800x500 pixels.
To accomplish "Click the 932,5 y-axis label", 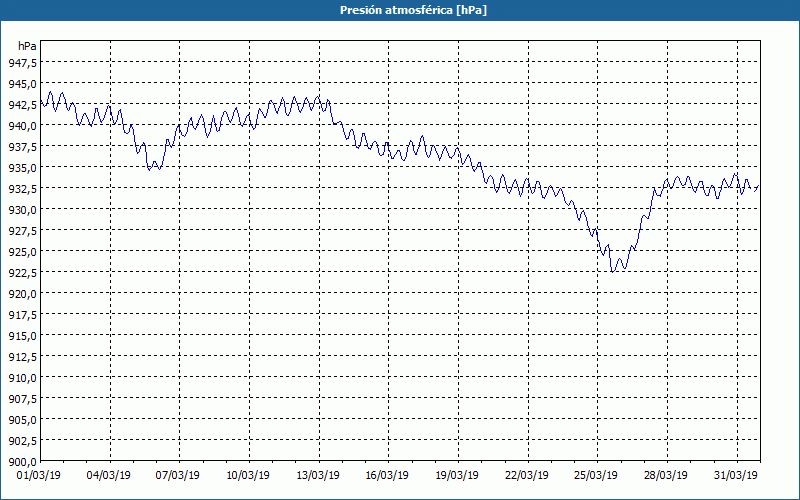I will (22, 188).
